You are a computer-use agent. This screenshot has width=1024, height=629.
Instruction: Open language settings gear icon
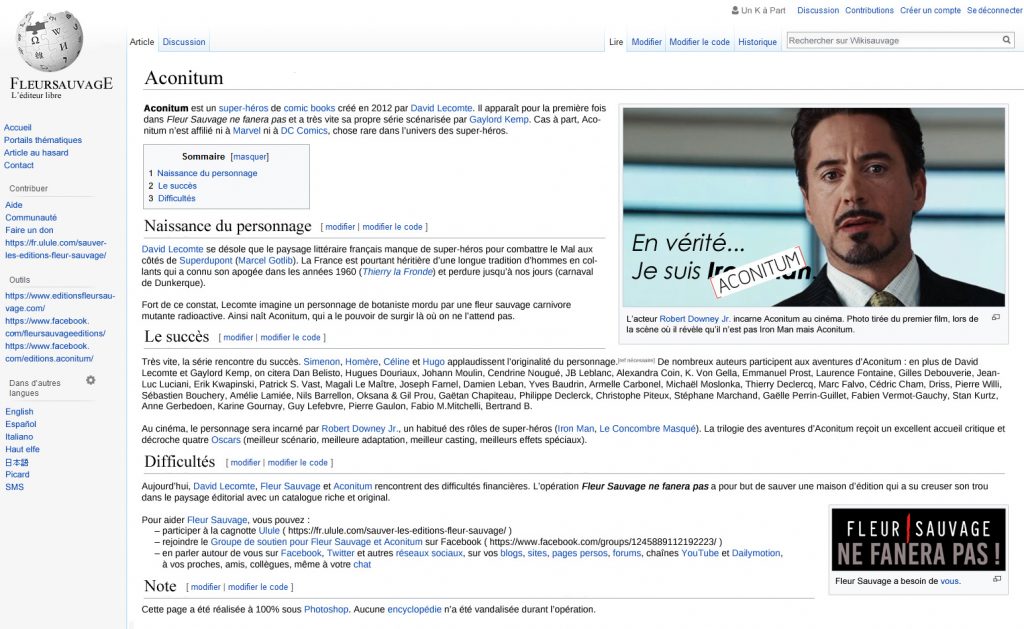click(x=91, y=380)
